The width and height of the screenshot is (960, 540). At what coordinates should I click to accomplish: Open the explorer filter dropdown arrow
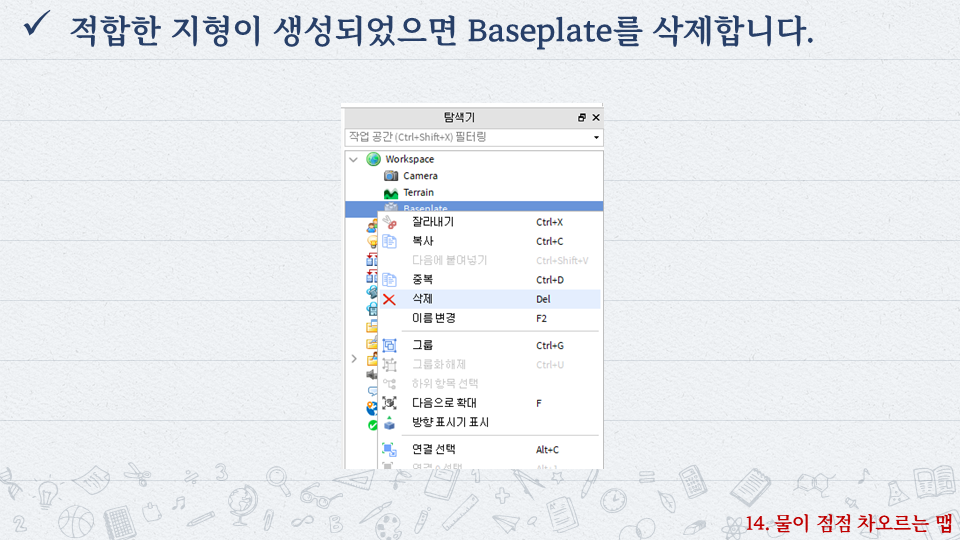click(596, 138)
